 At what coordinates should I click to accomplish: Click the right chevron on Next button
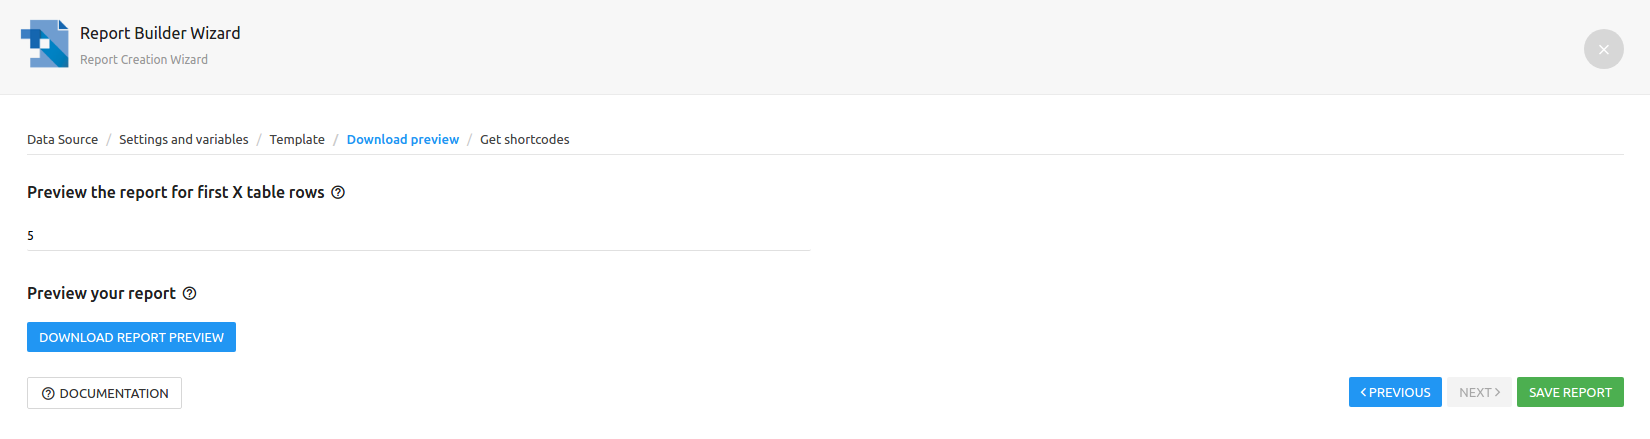(x=1497, y=392)
